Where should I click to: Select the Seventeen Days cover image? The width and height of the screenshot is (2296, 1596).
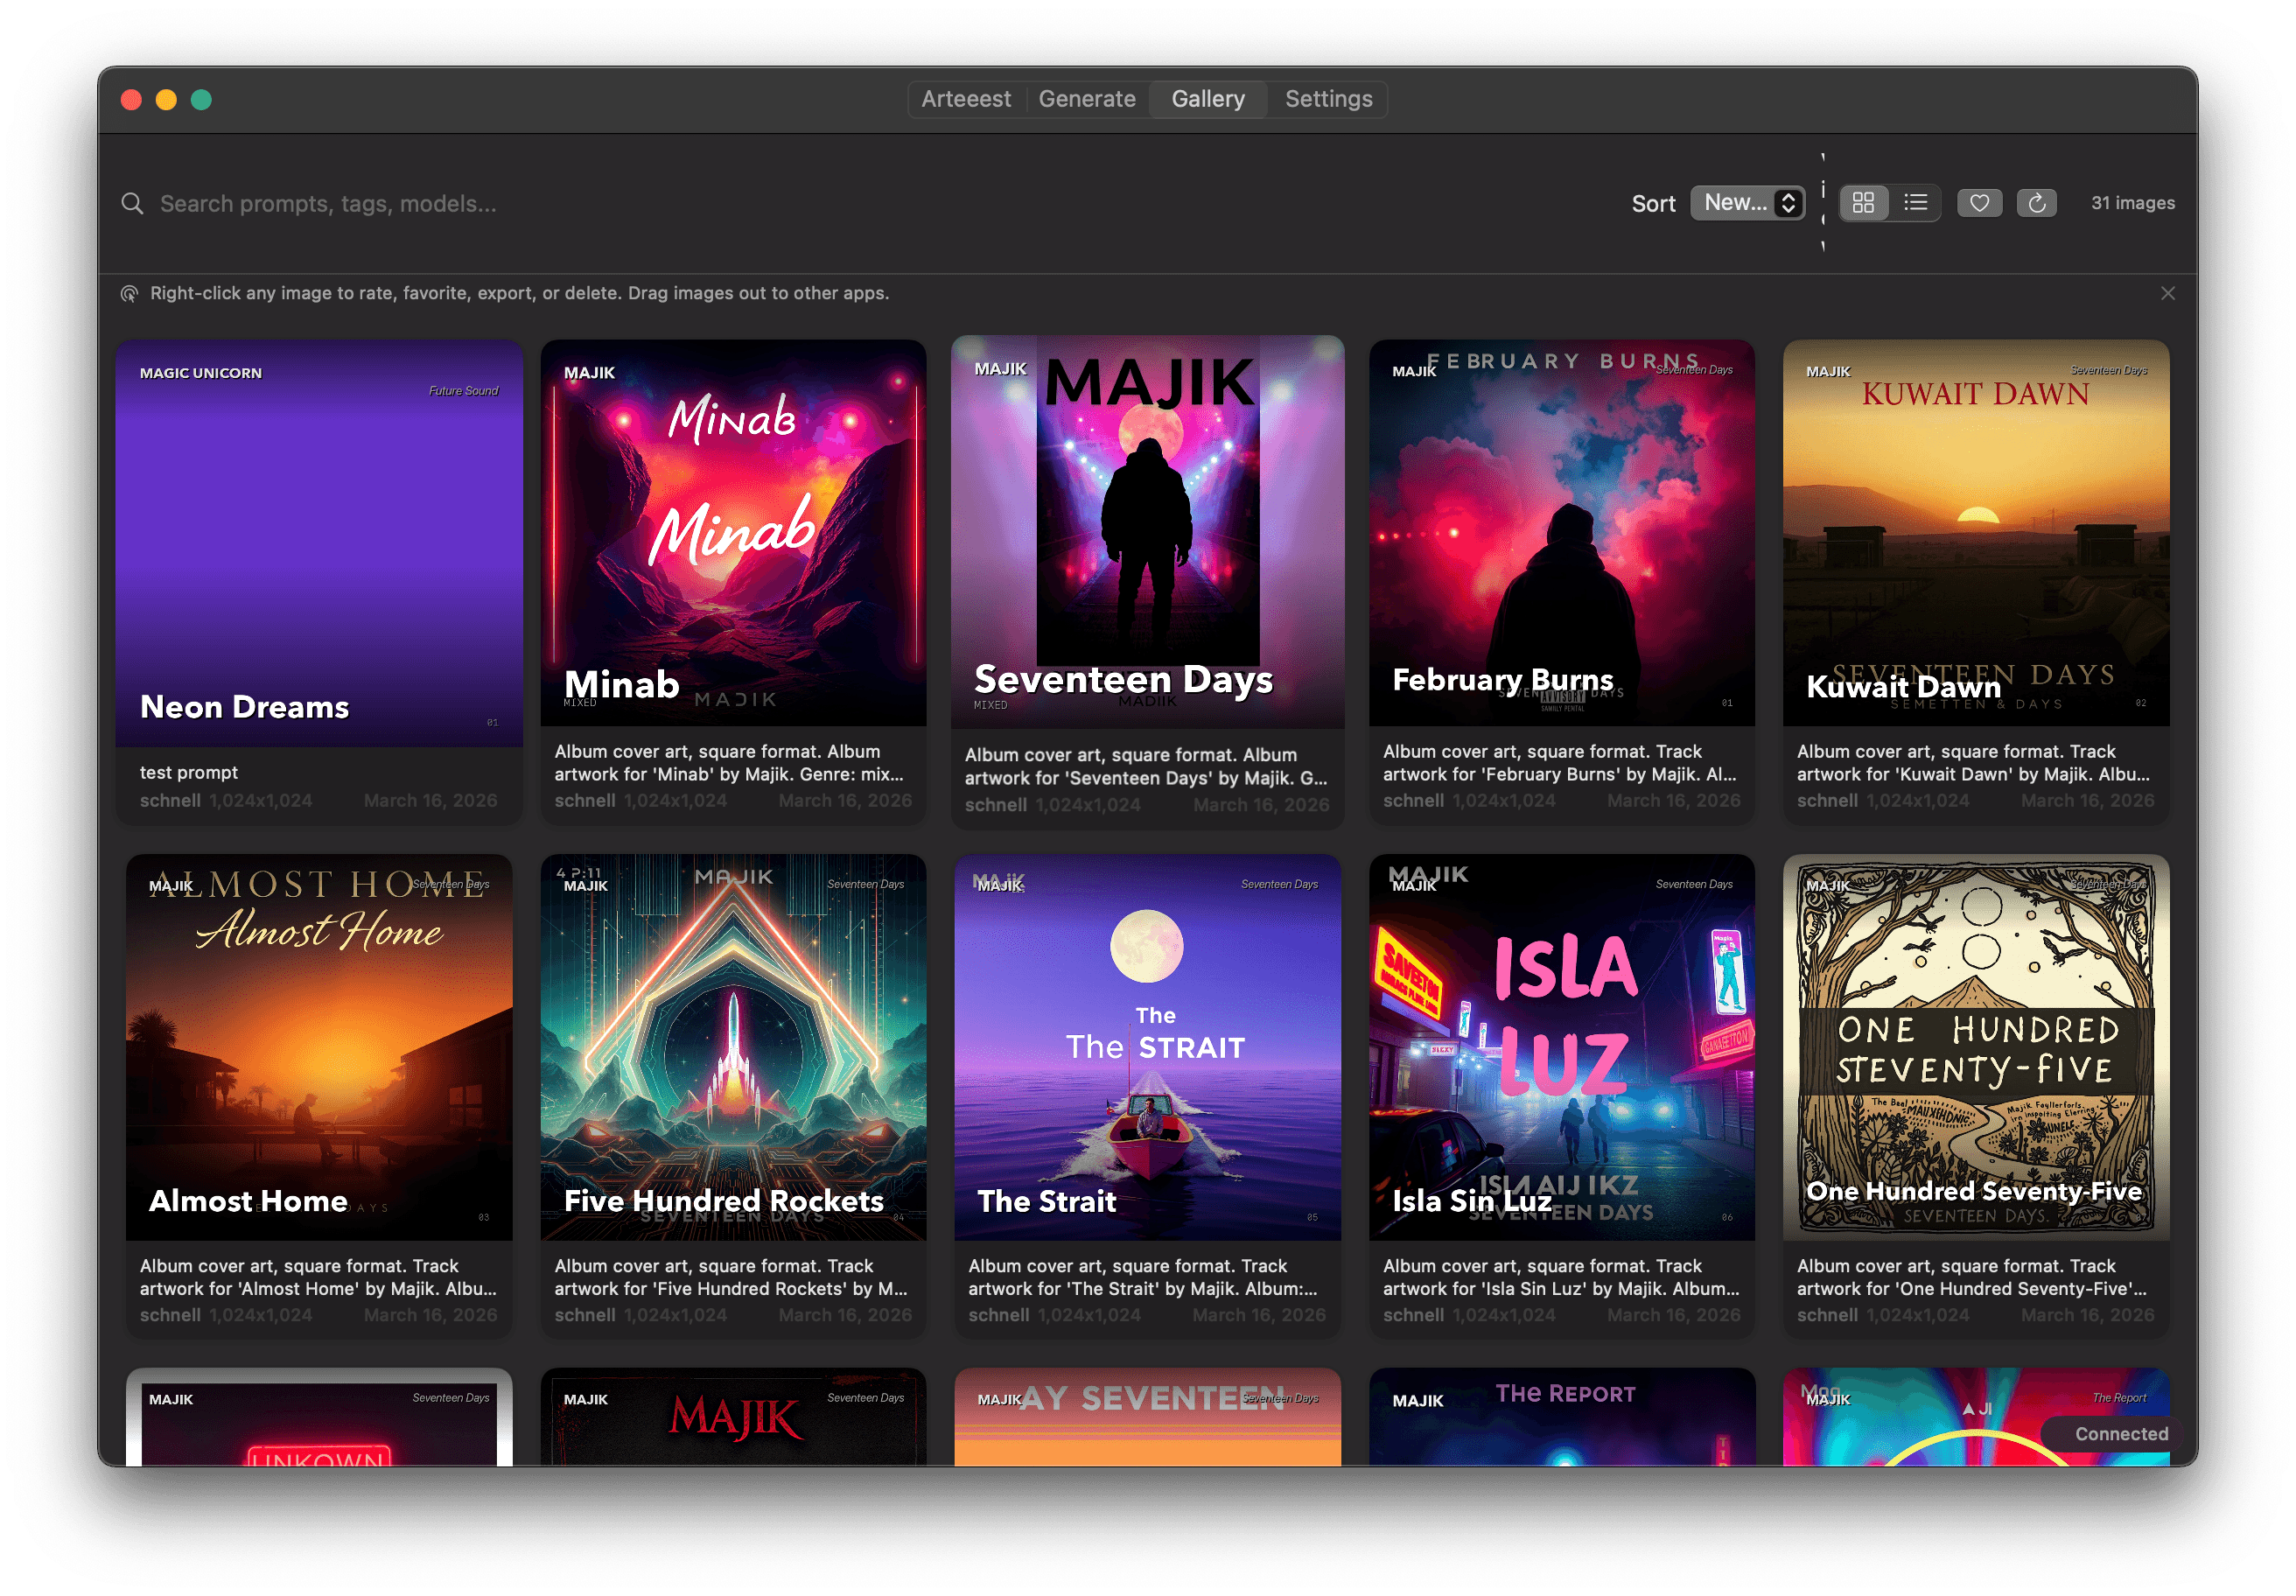pyautogui.click(x=1147, y=532)
